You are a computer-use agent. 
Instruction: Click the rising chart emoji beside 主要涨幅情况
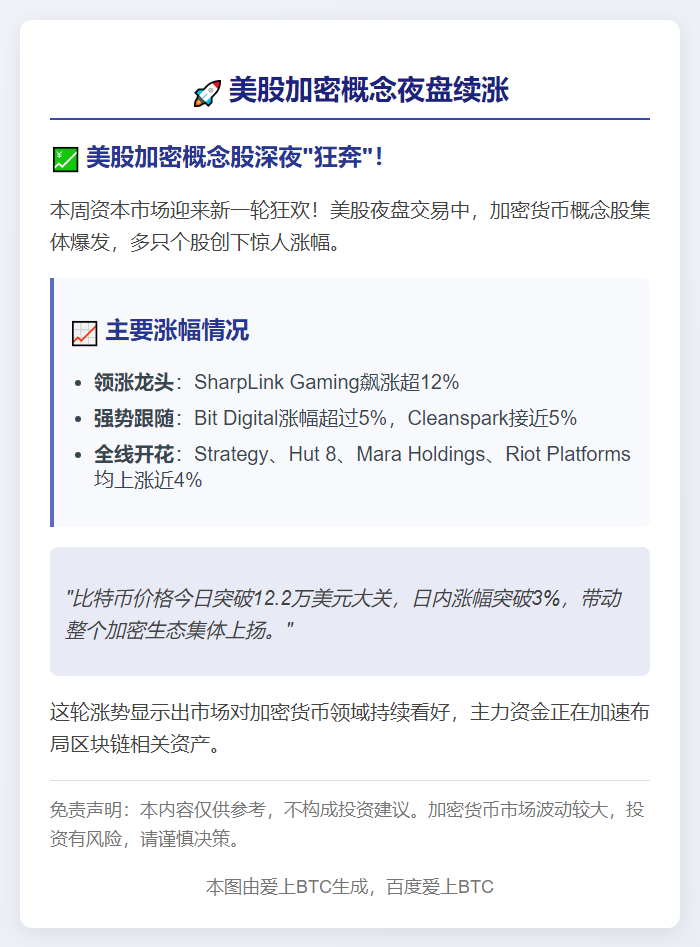pyautogui.click(x=85, y=333)
